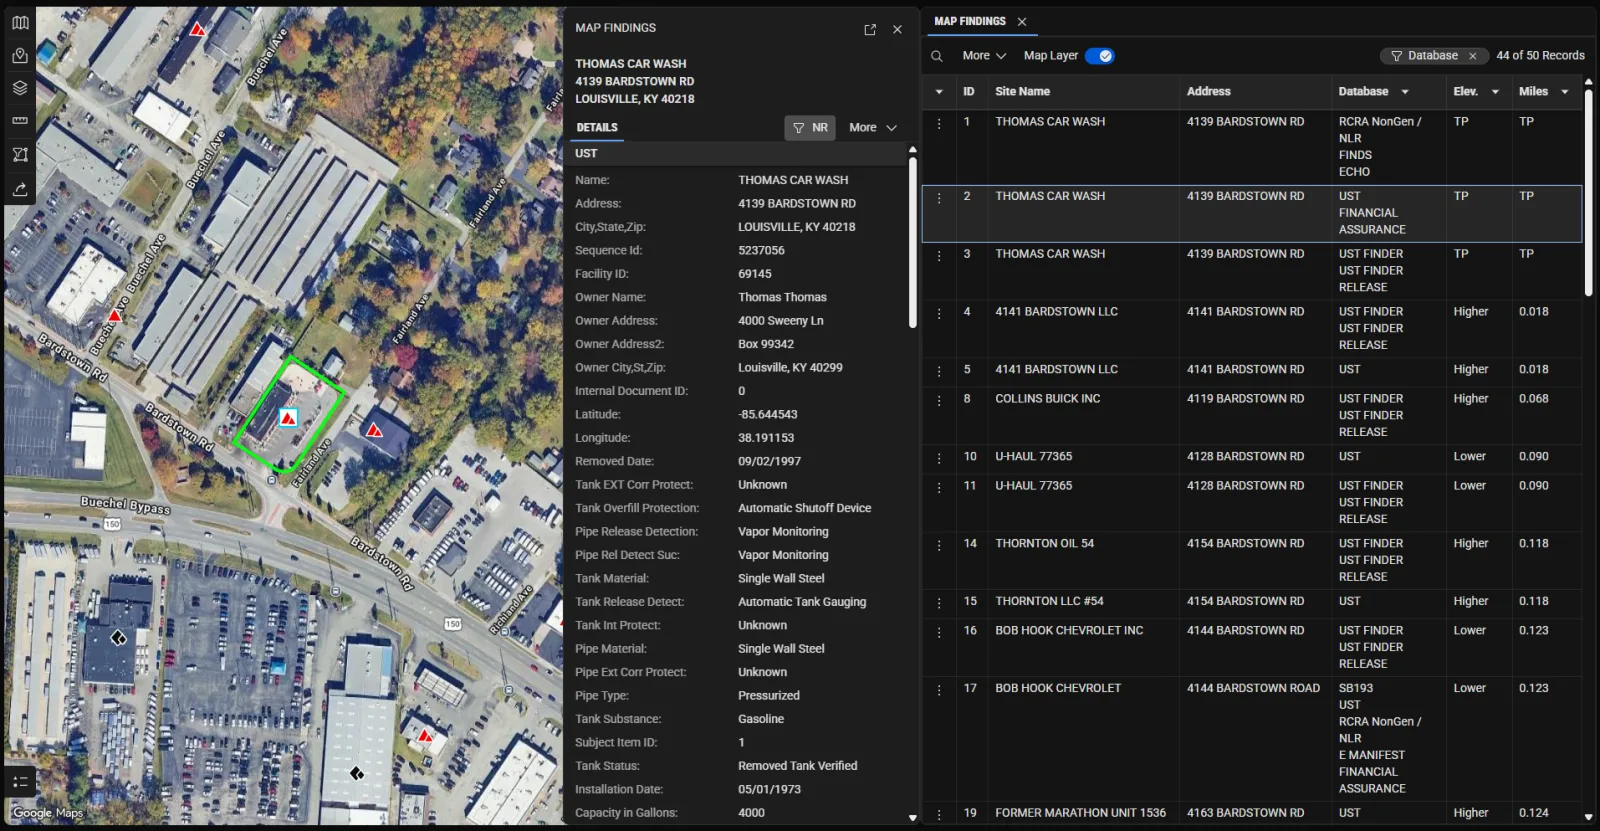Viewport: 1600px width, 831px height.
Task: Open row menu for Bob Hook Chevrolet Inc
Action: [939, 632]
